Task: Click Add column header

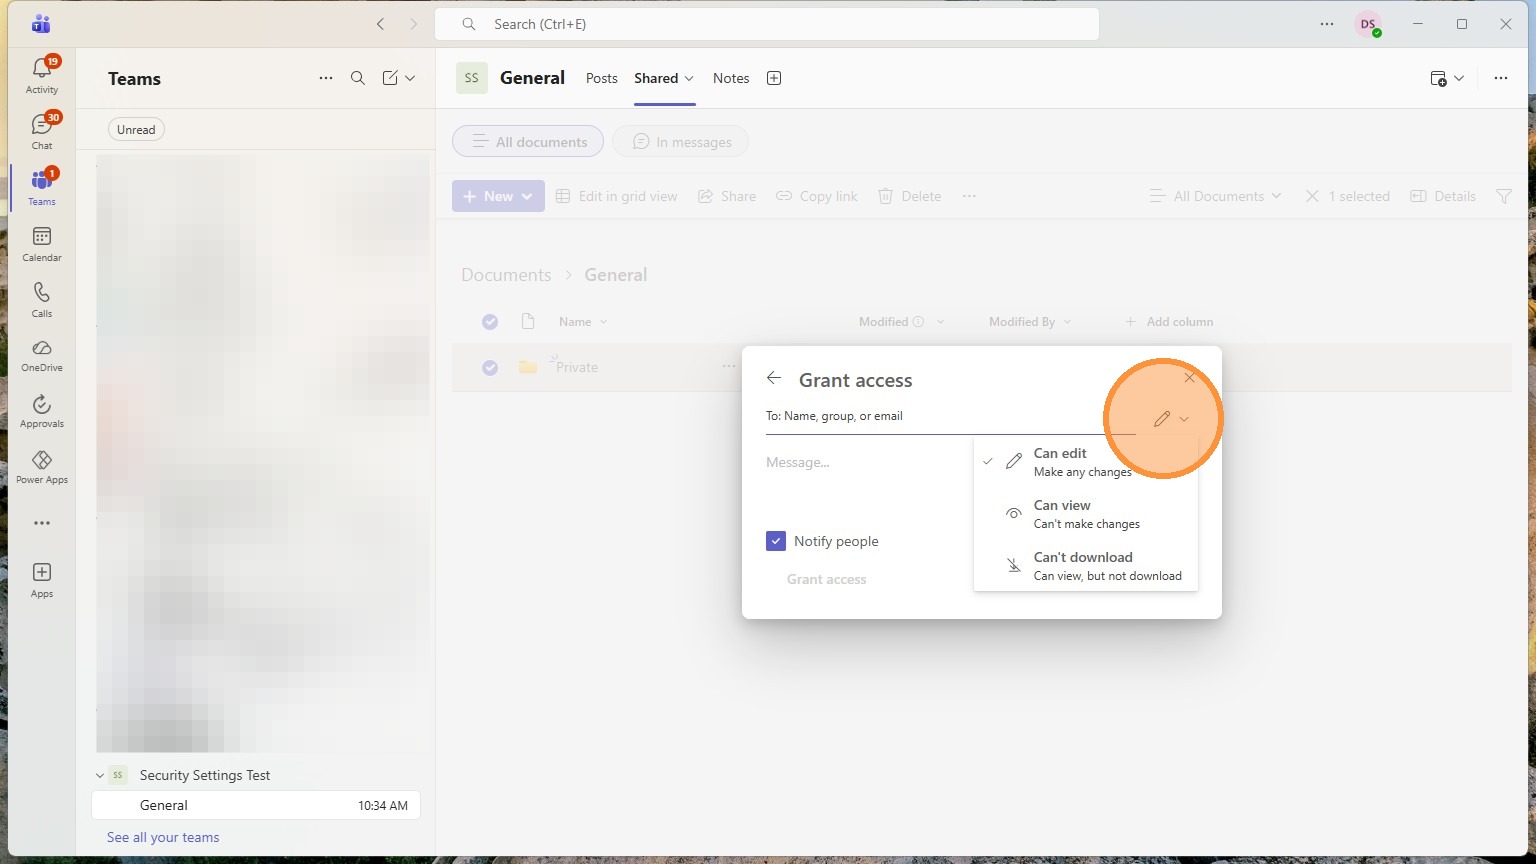Action: pos(1169,321)
